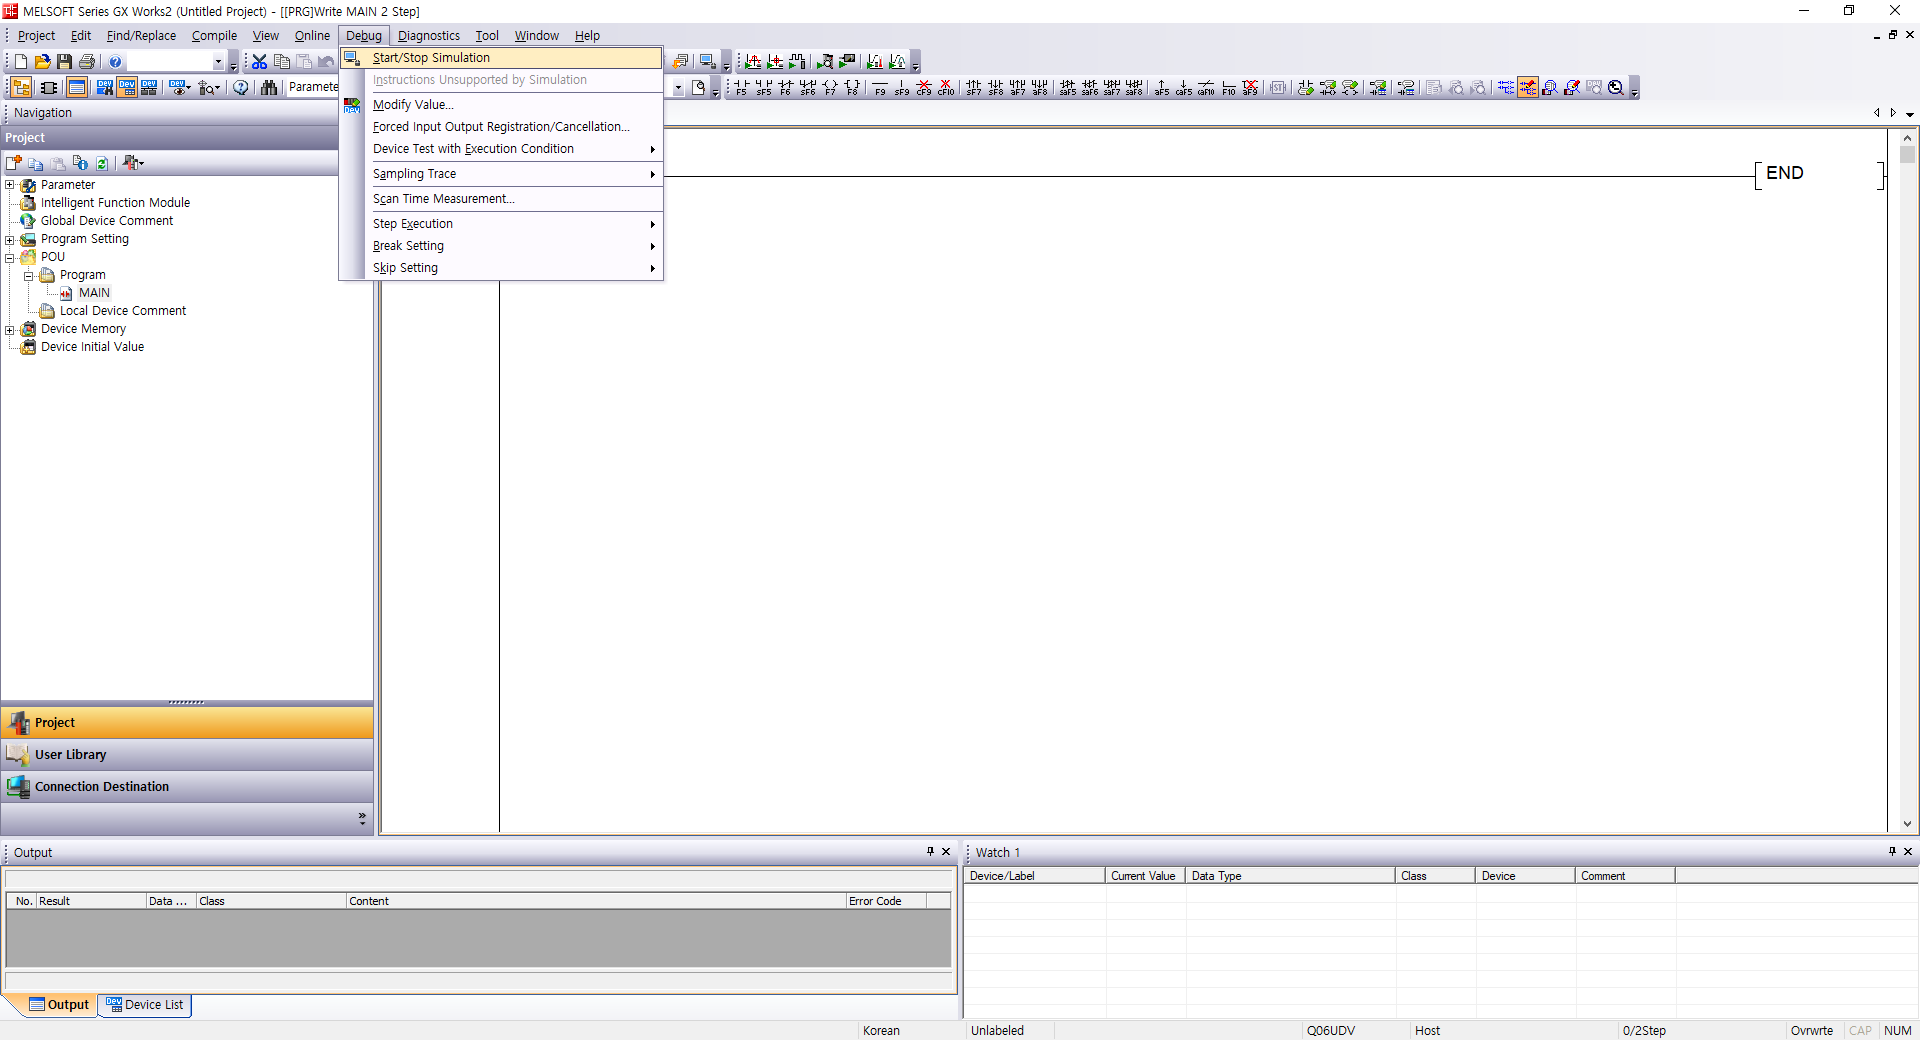
Task: Open Device Test with Execution Condition submenu
Action: (501, 149)
